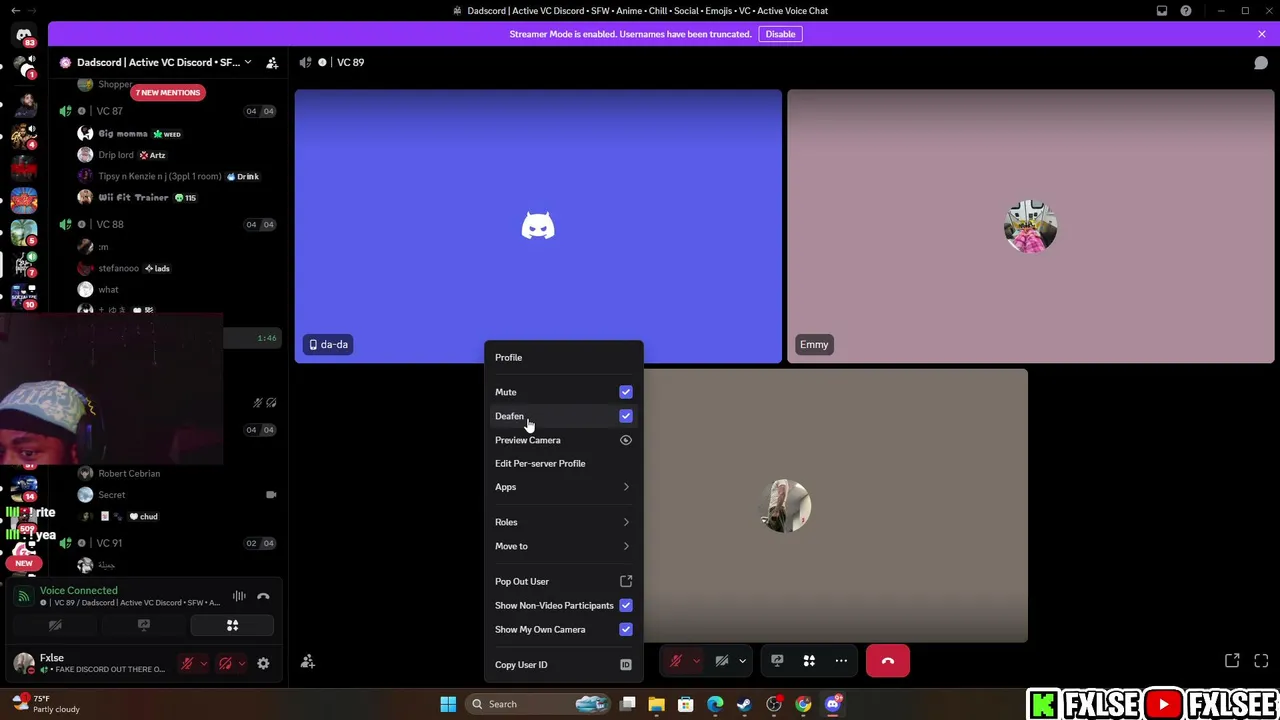Click the Windows taskbar Search box
This screenshot has height=720, width=1280.
coord(539,704)
